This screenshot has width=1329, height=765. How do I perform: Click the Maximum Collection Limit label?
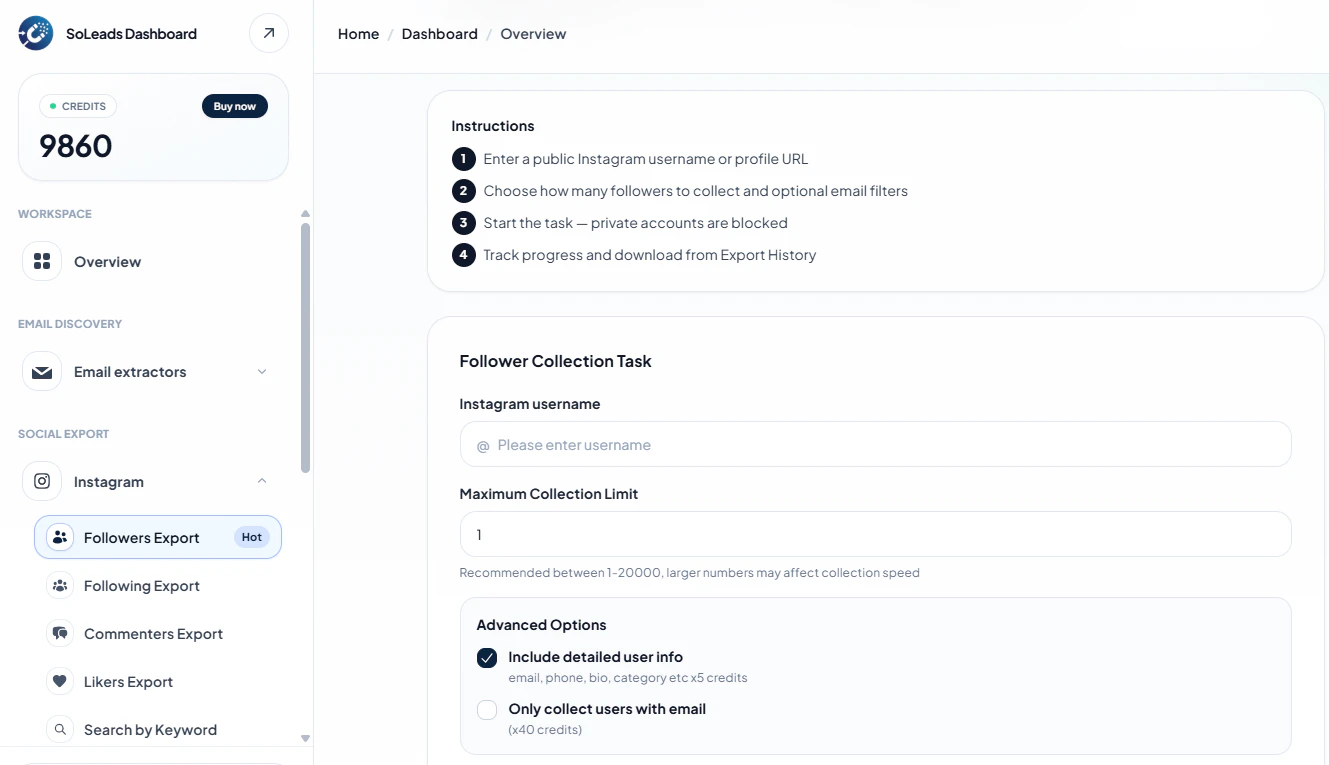pyautogui.click(x=549, y=494)
